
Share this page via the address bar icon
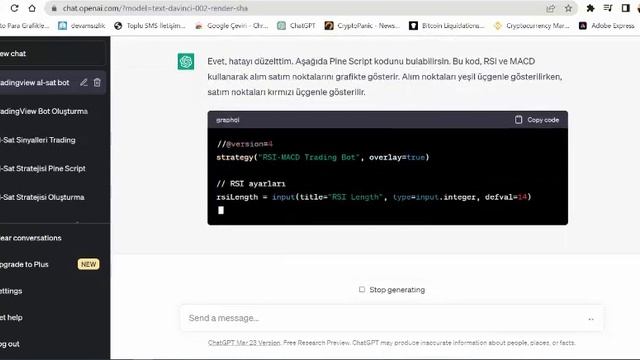(550, 8)
